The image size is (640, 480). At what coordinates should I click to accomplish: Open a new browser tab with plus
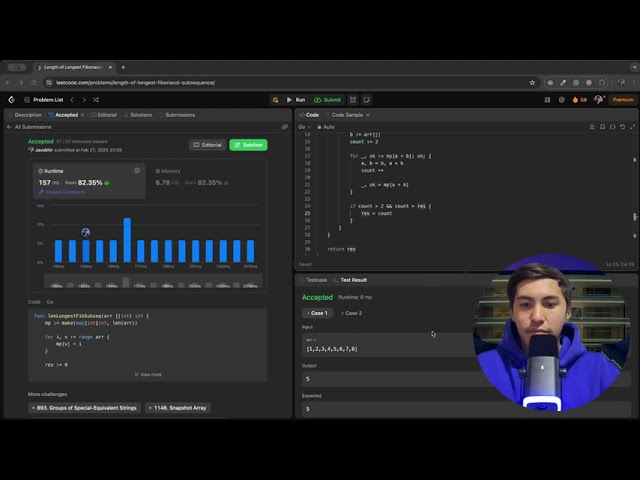click(123, 67)
